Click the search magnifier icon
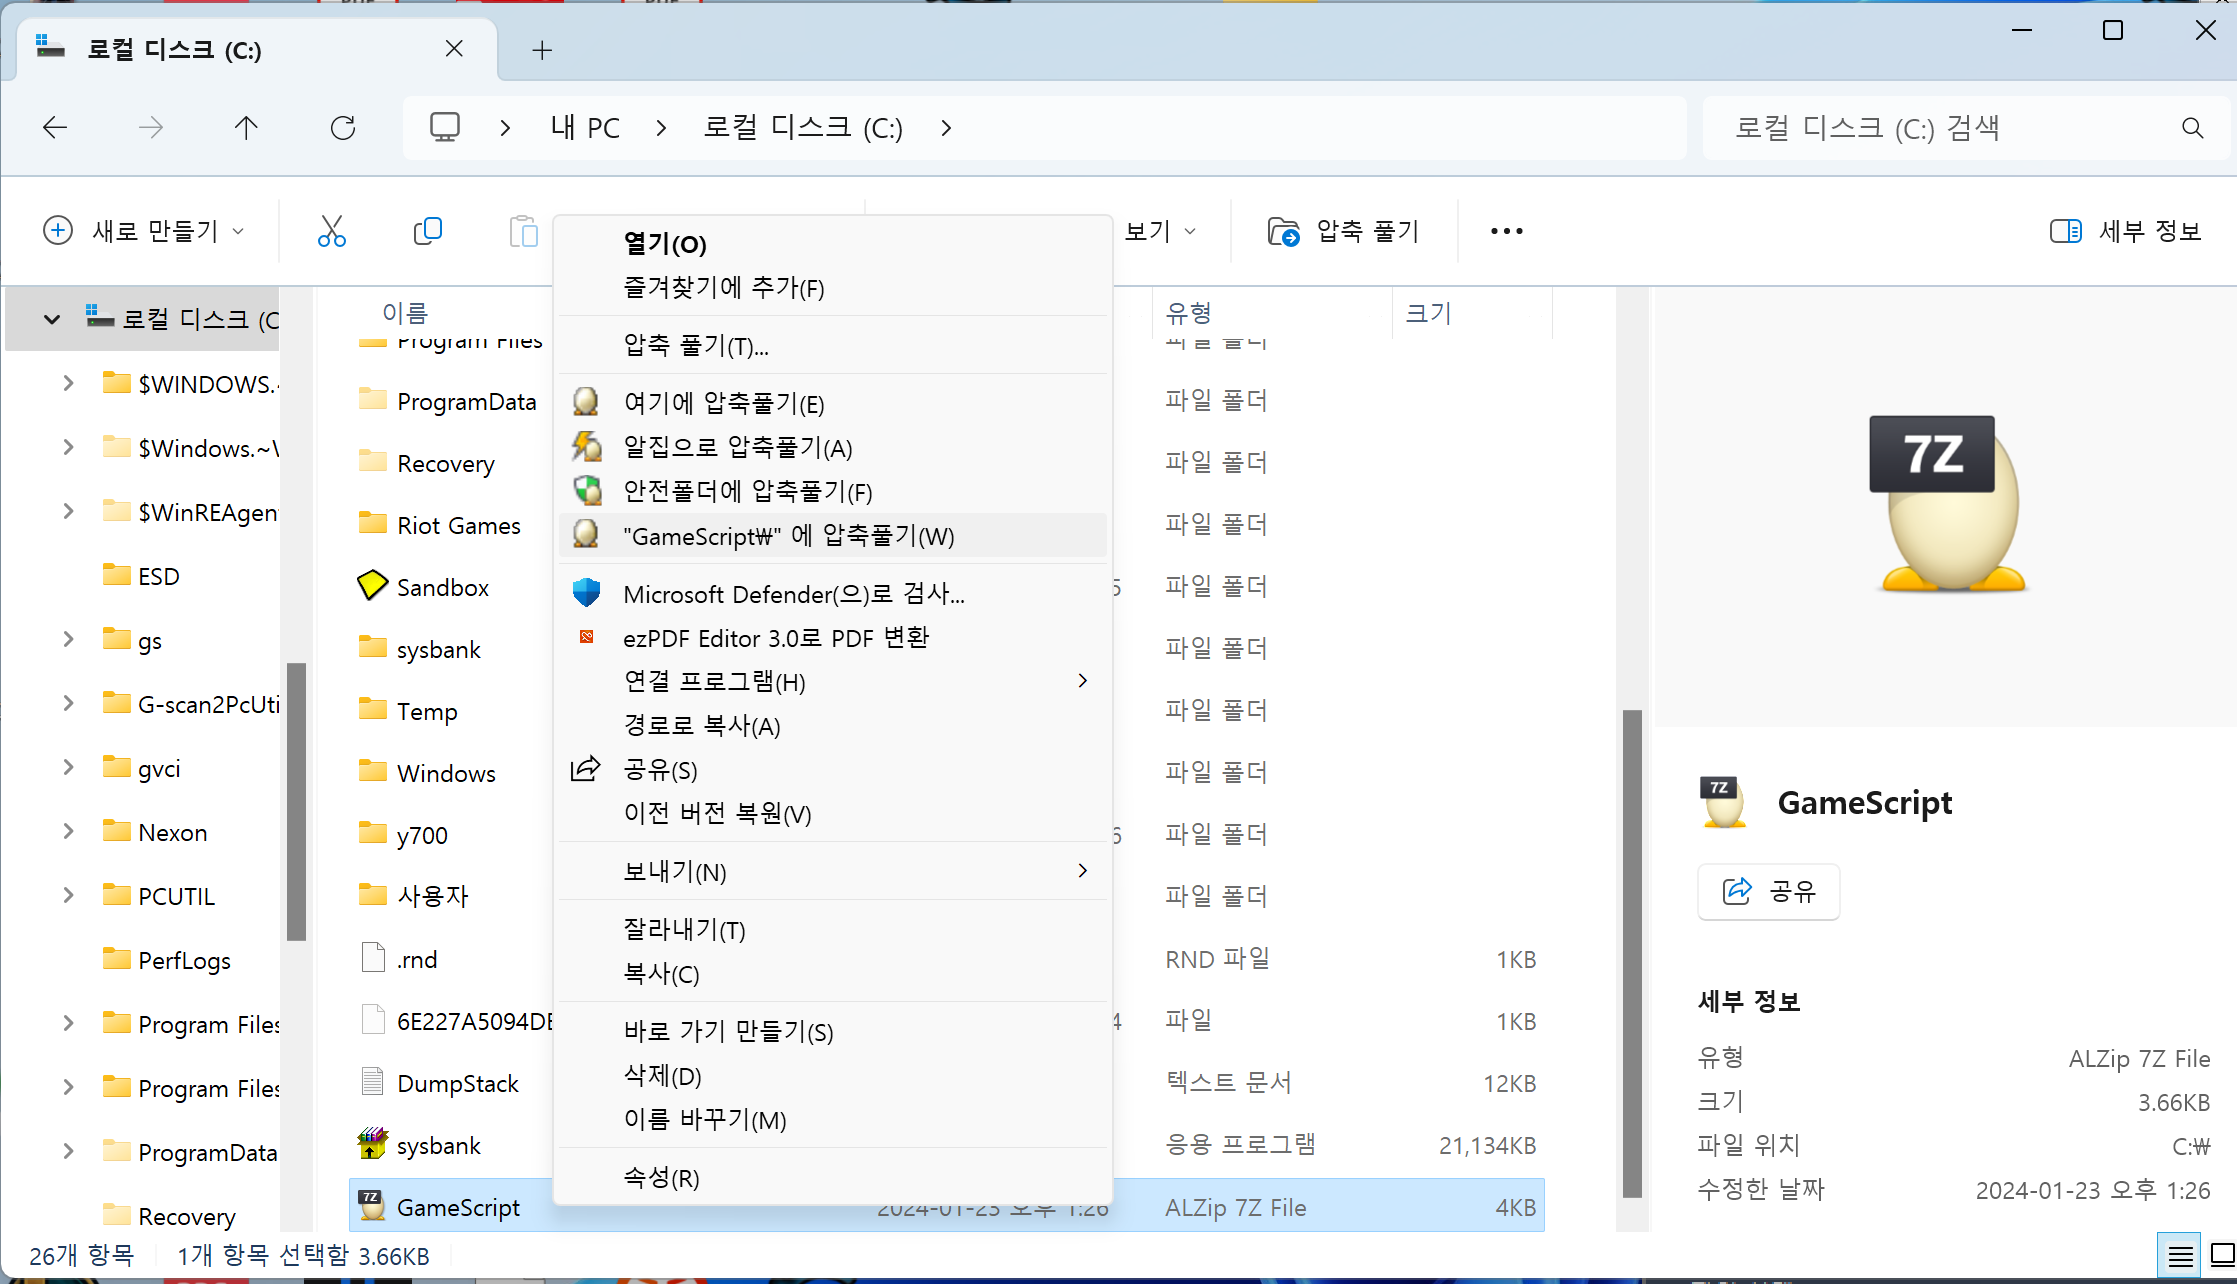This screenshot has height=1284, width=2237. 2192,128
